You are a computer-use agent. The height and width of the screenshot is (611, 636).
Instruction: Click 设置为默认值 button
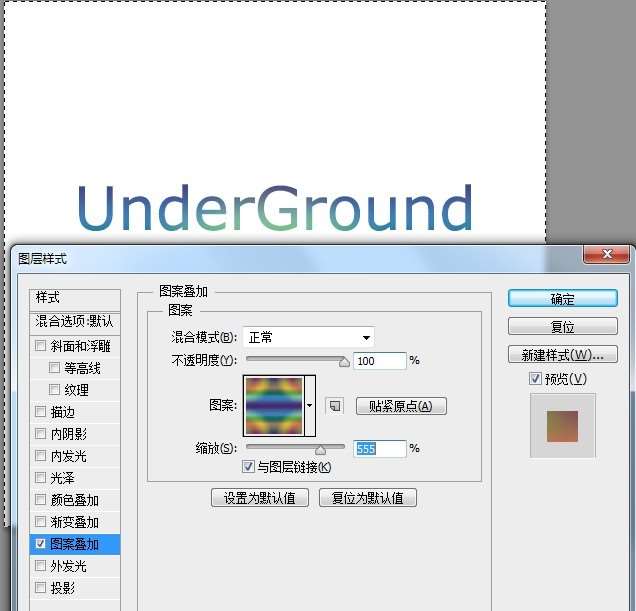point(260,498)
